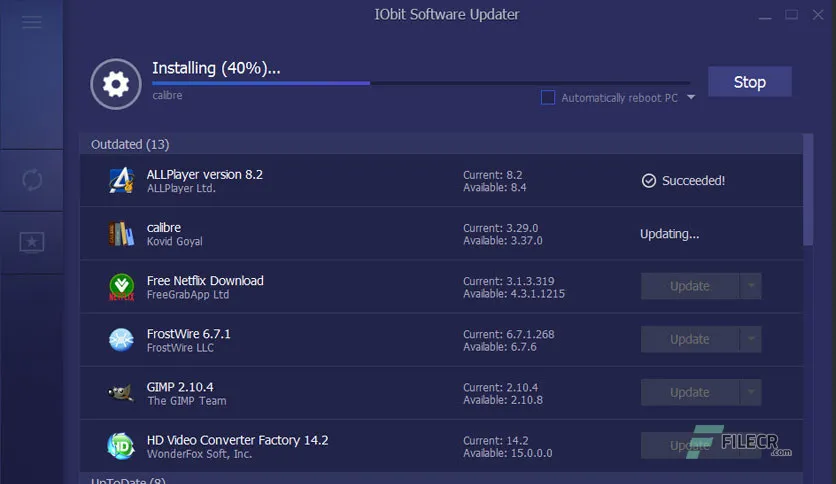Select the FrostWire 6.7.1 name
Screen dimensions: 836x484
click(189, 334)
